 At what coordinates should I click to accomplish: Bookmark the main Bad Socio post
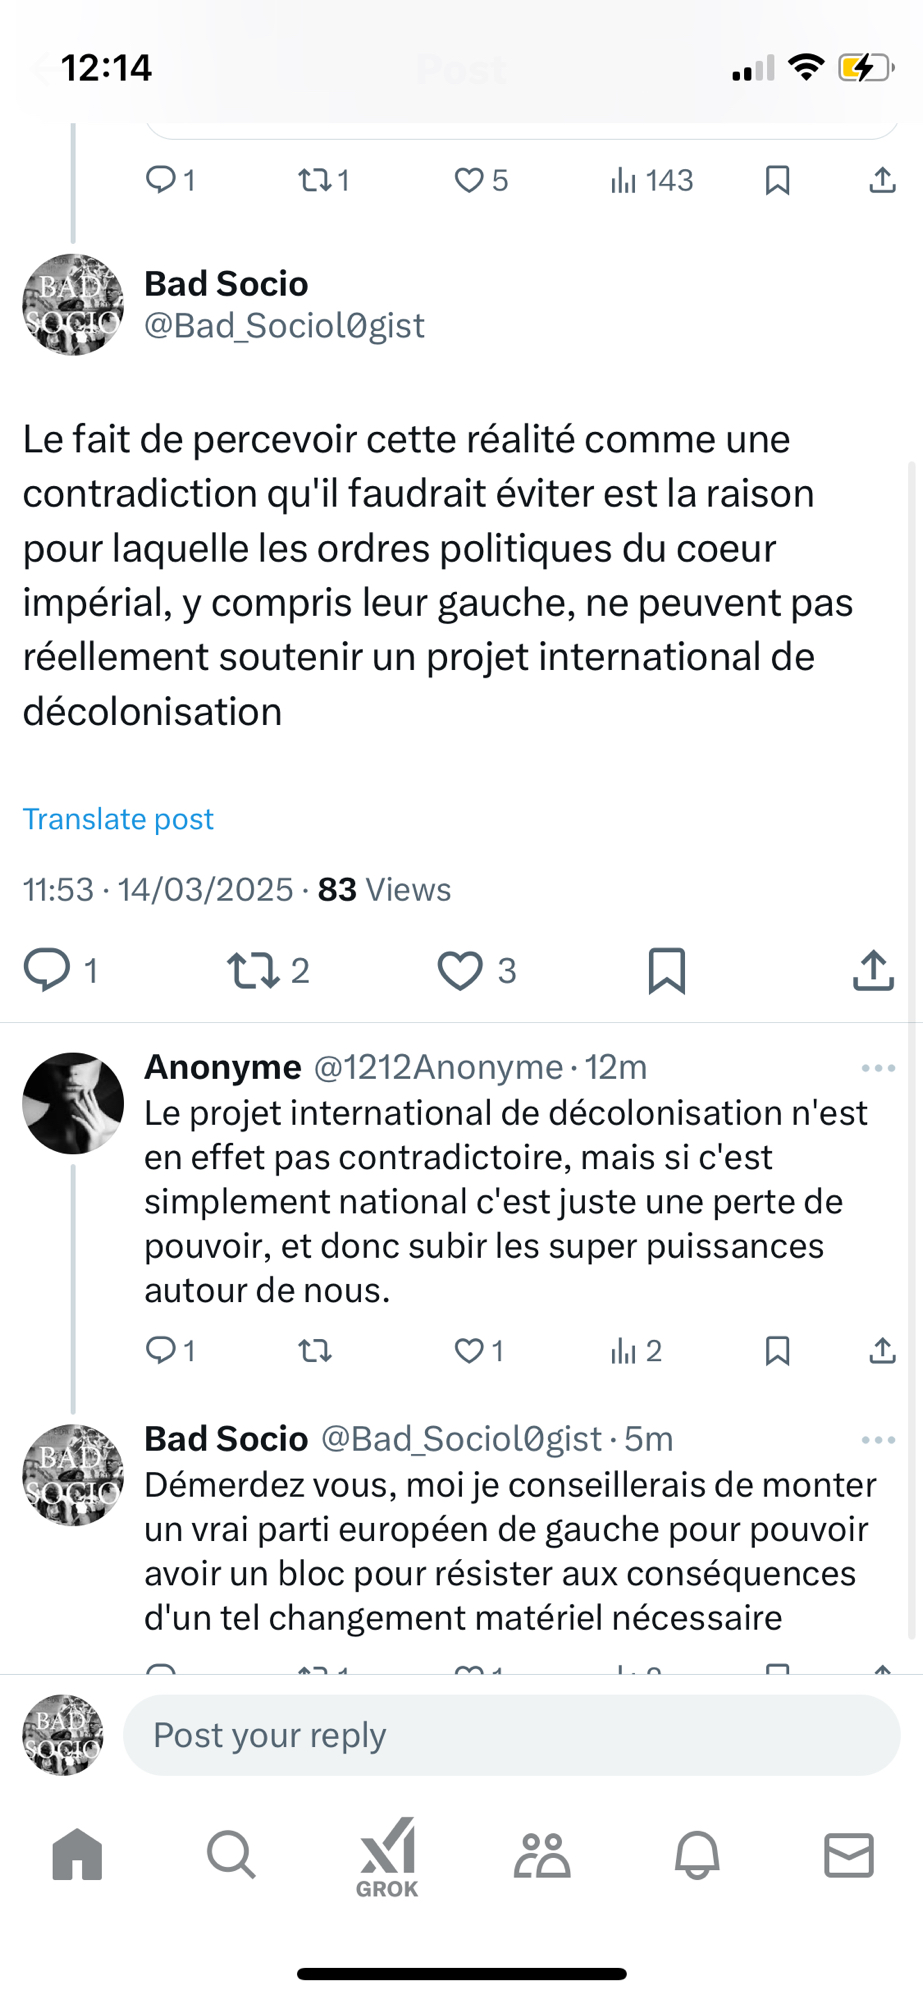point(667,971)
